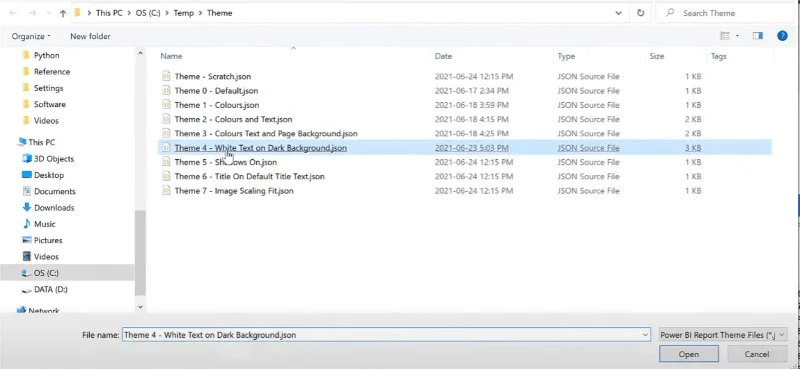Sort files by the Date column

coord(443,56)
